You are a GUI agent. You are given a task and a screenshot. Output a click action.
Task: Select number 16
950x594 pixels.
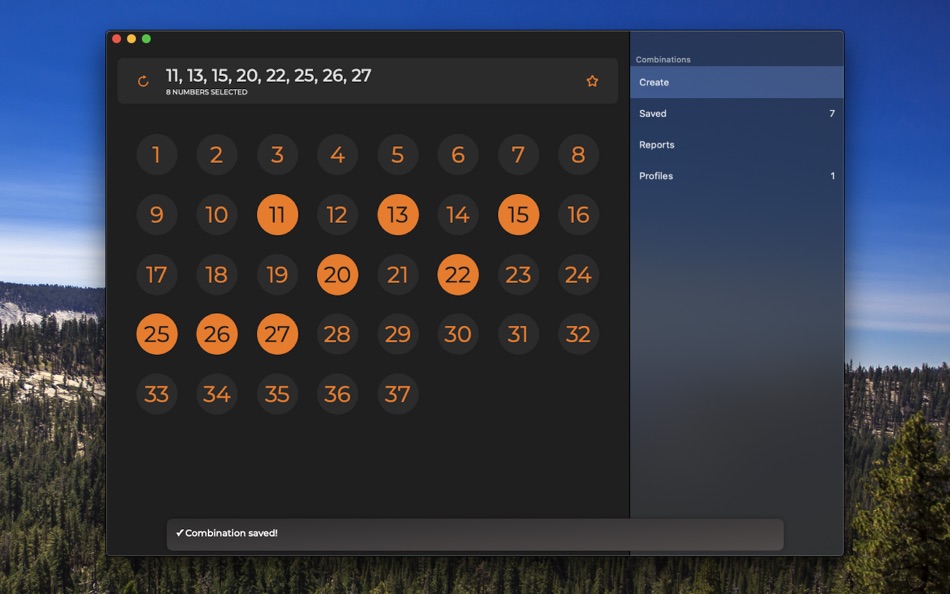(x=579, y=215)
